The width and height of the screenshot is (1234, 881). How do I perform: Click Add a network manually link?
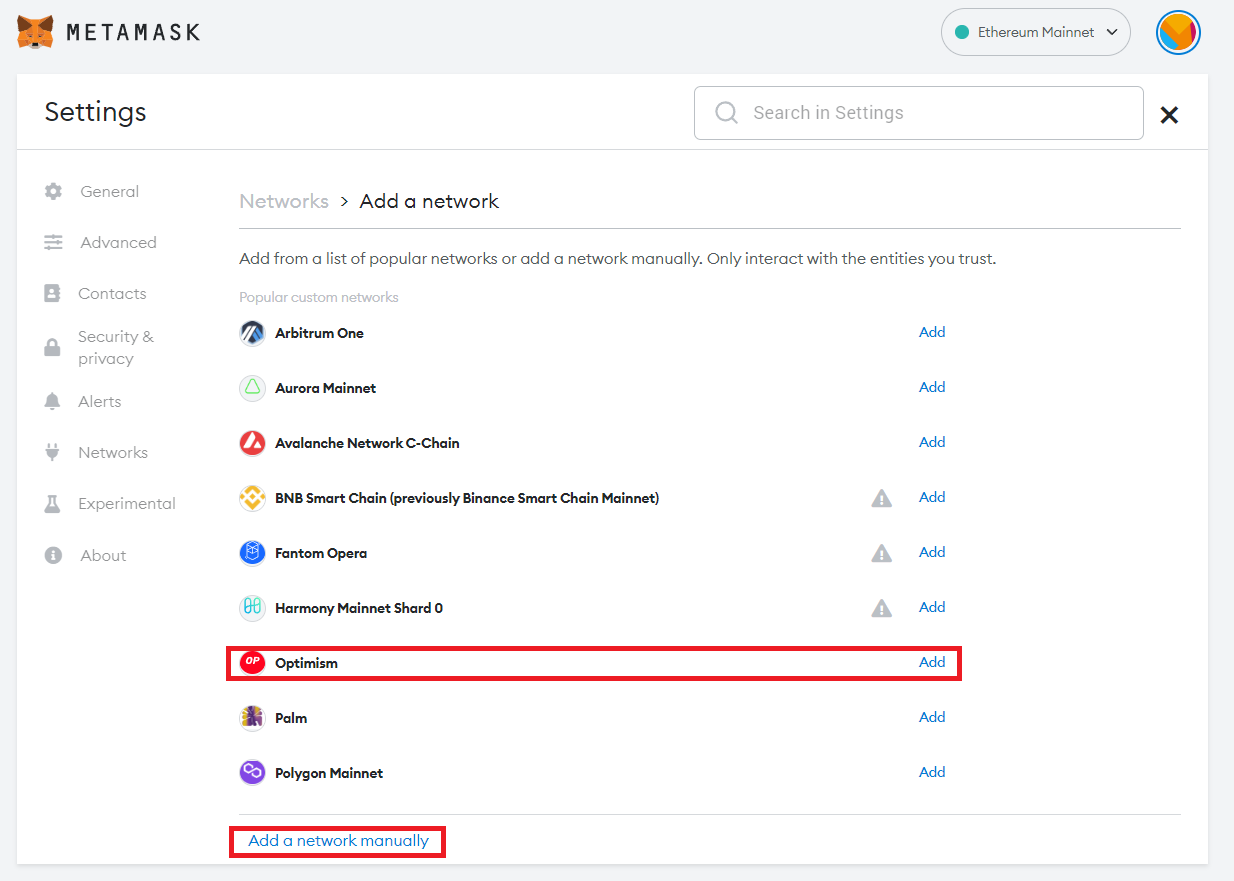click(338, 841)
